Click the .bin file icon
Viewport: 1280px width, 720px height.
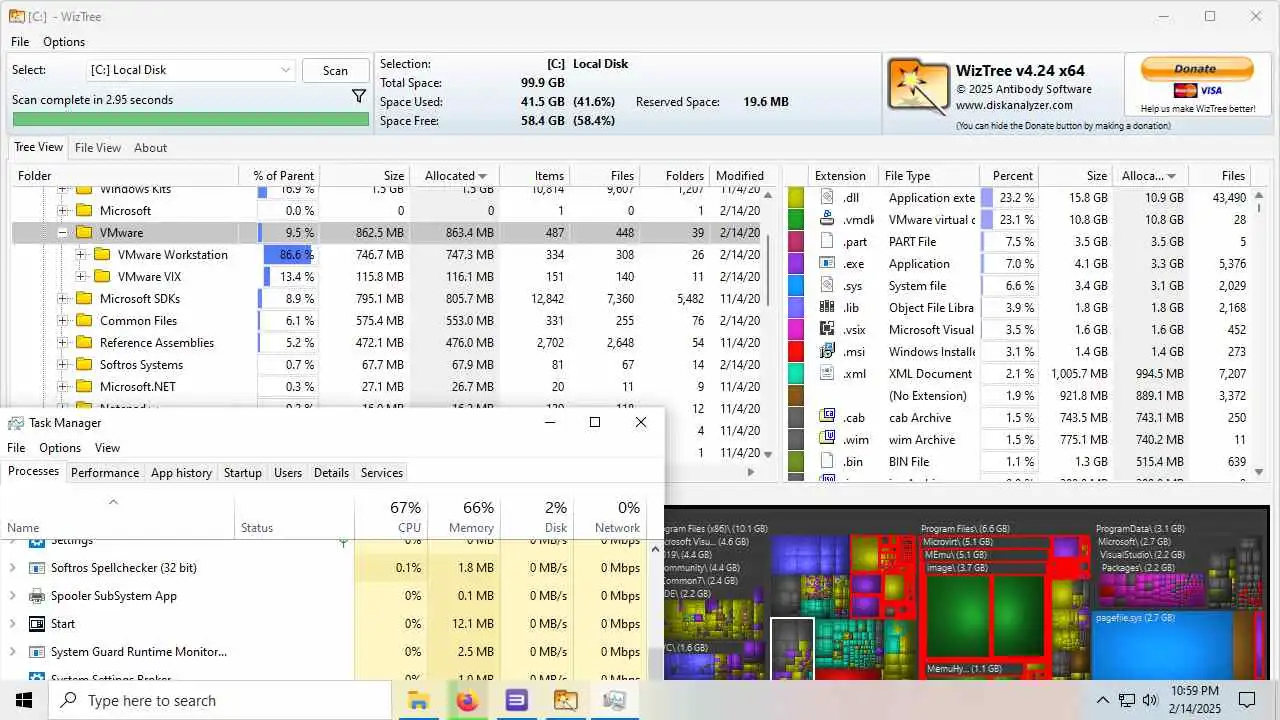[827, 461]
